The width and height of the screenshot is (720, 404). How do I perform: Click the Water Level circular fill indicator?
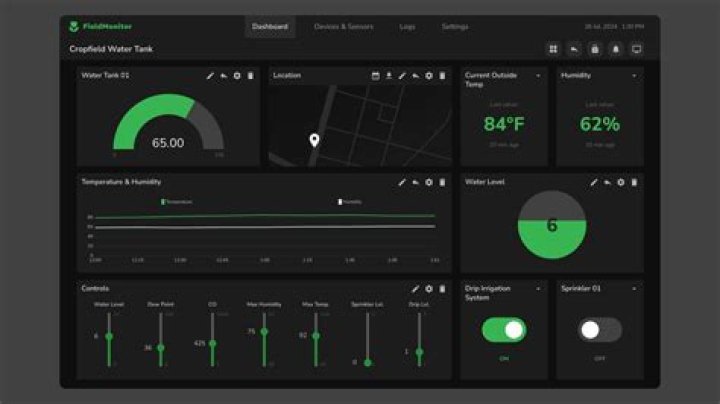point(552,225)
